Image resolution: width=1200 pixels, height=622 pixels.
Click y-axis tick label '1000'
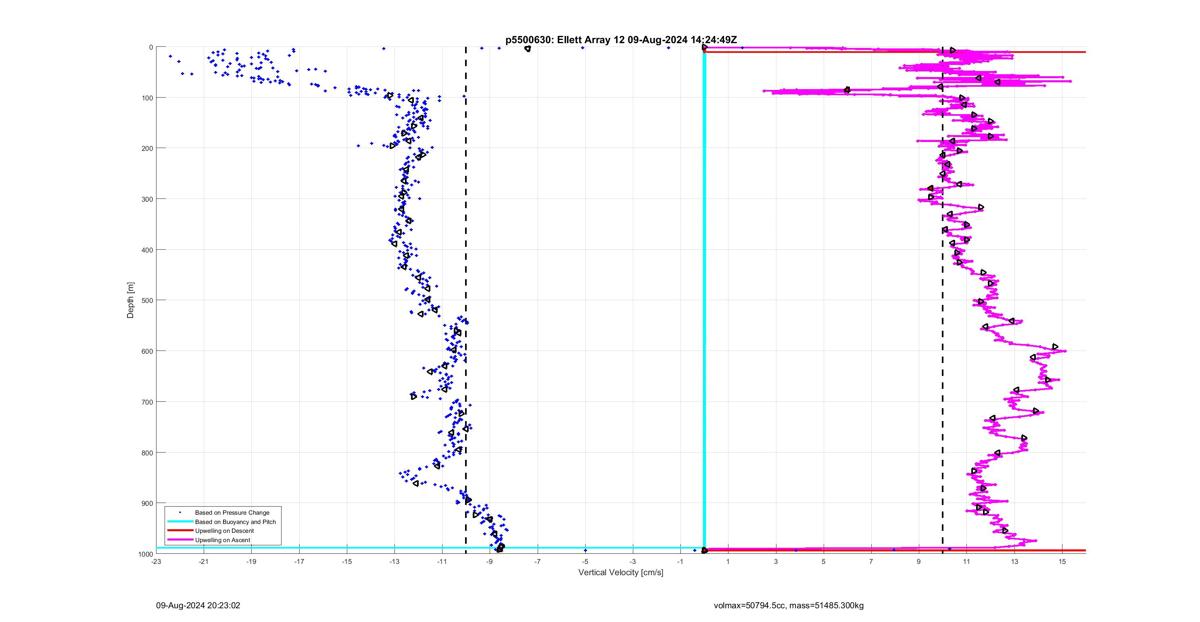tap(144, 554)
